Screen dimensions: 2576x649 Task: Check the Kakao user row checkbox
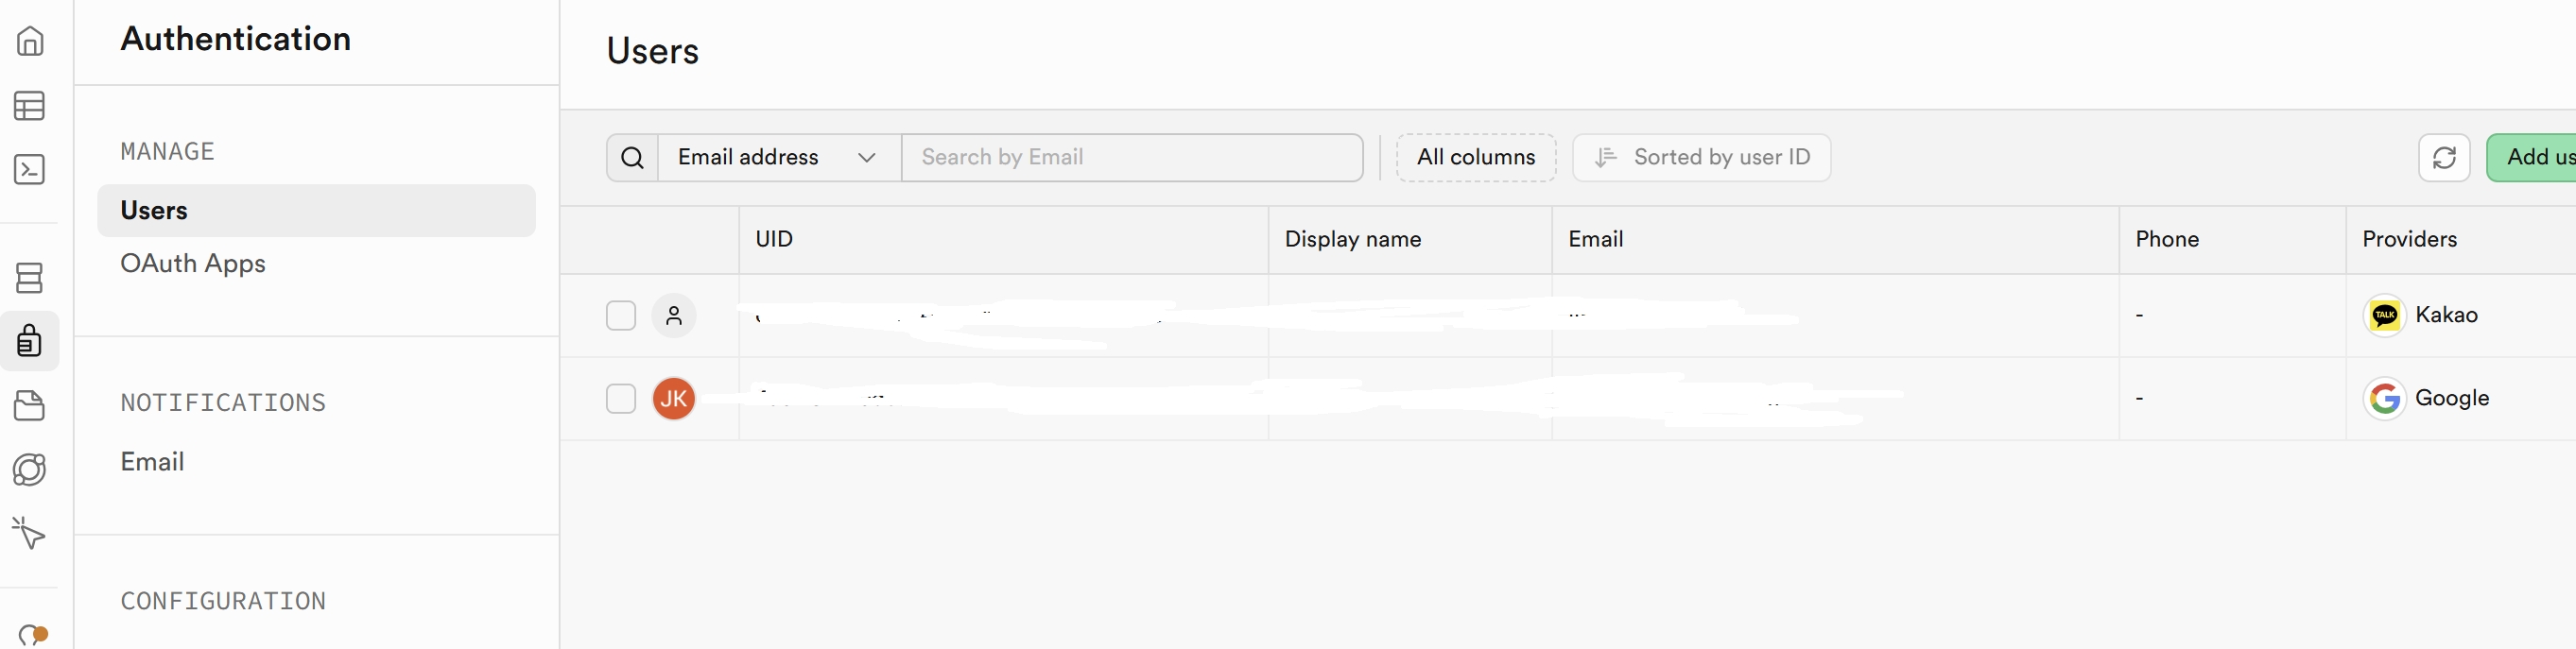(621, 316)
